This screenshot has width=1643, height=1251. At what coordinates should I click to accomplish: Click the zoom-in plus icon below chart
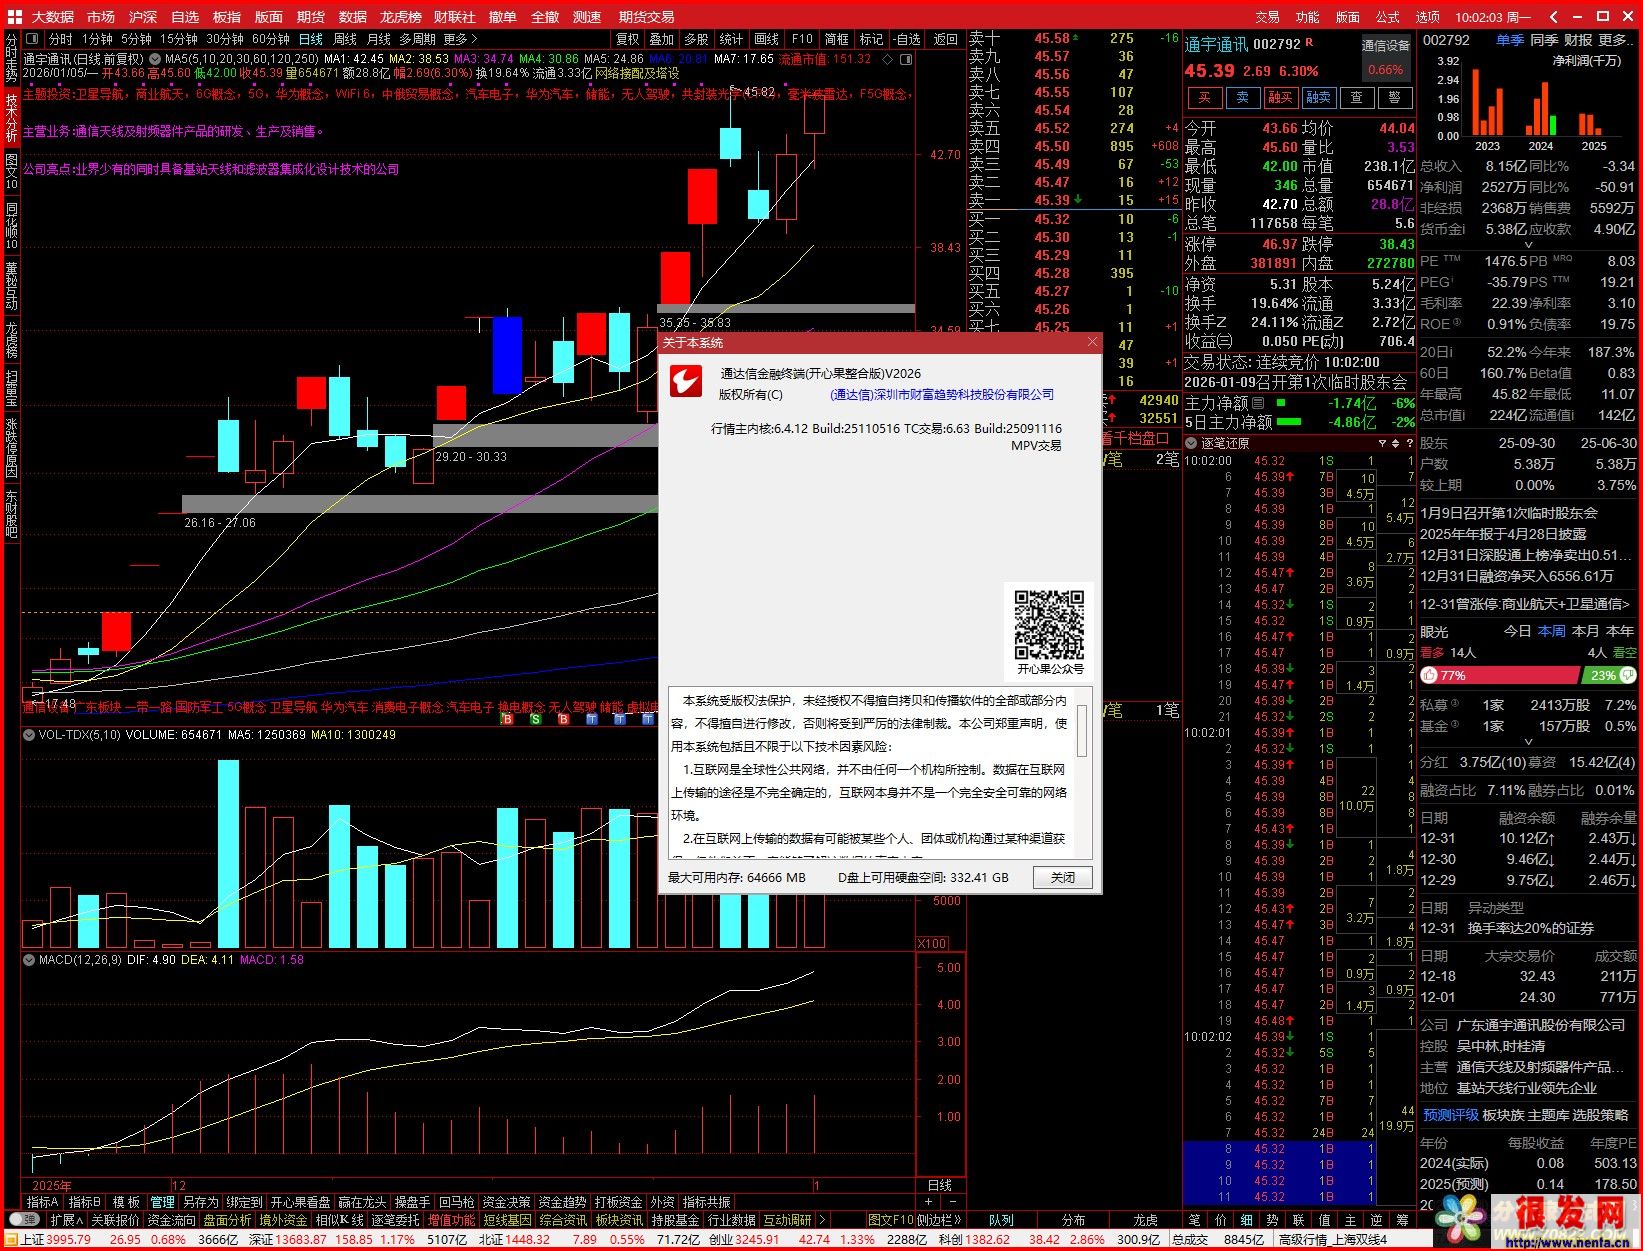929,1201
